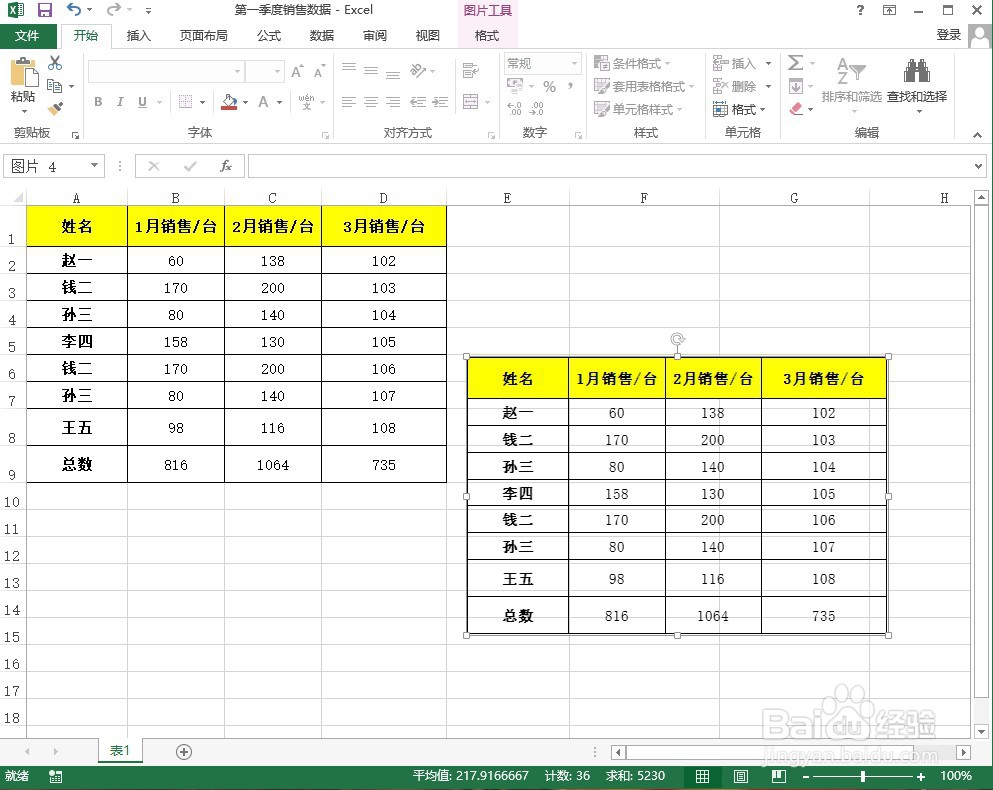Viewport: 993px width, 790px height.
Task: Click the Decrease Decimal icon
Action: [x=536, y=109]
